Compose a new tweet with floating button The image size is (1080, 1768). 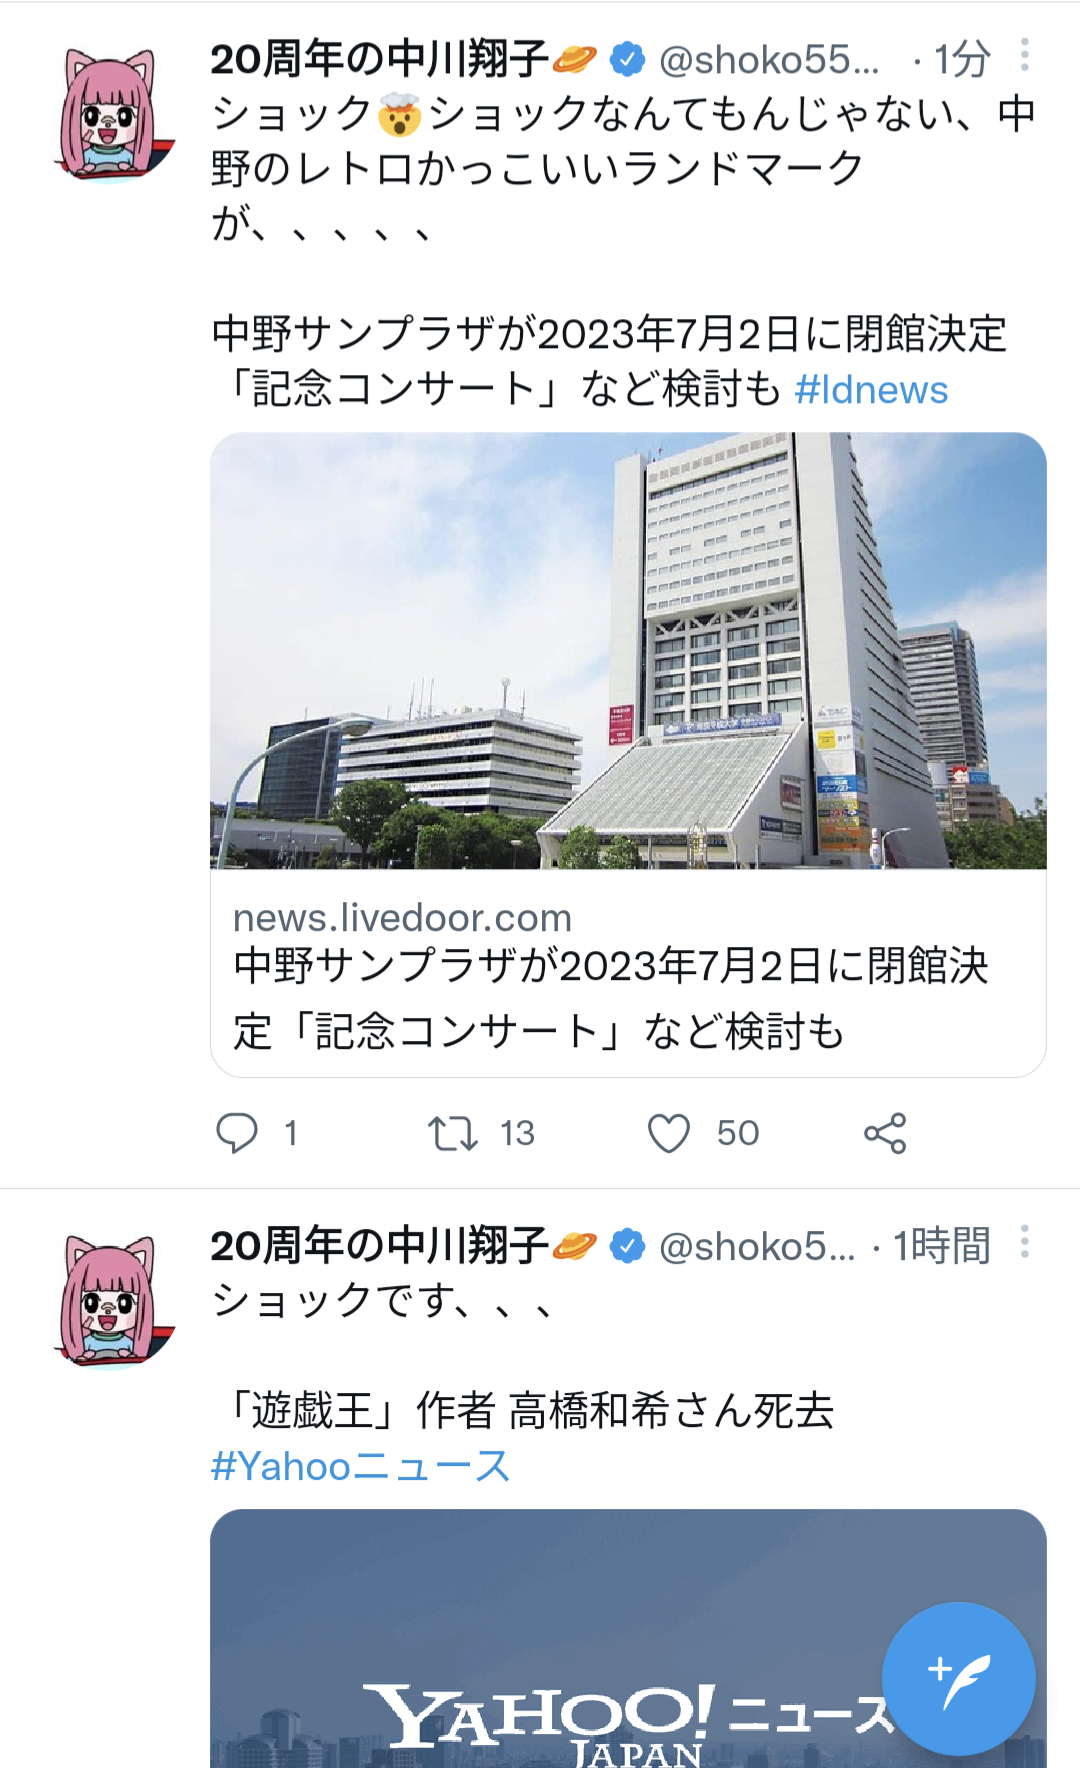click(x=958, y=1679)
